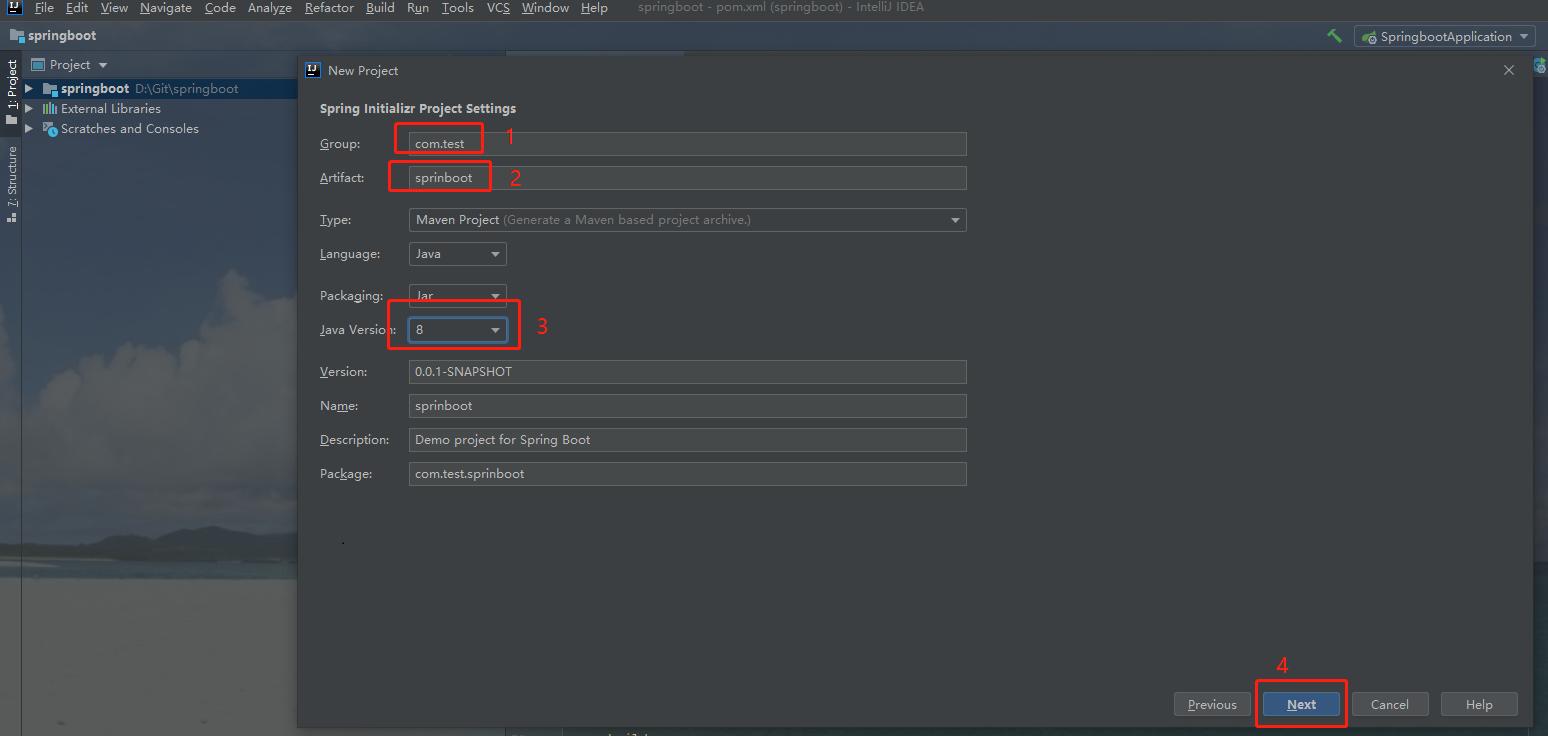Click the springboot breadcrumb in navigation bar
Image resolution: width=1548 pixels, height=740 pixels.
[x=62, y=36]
